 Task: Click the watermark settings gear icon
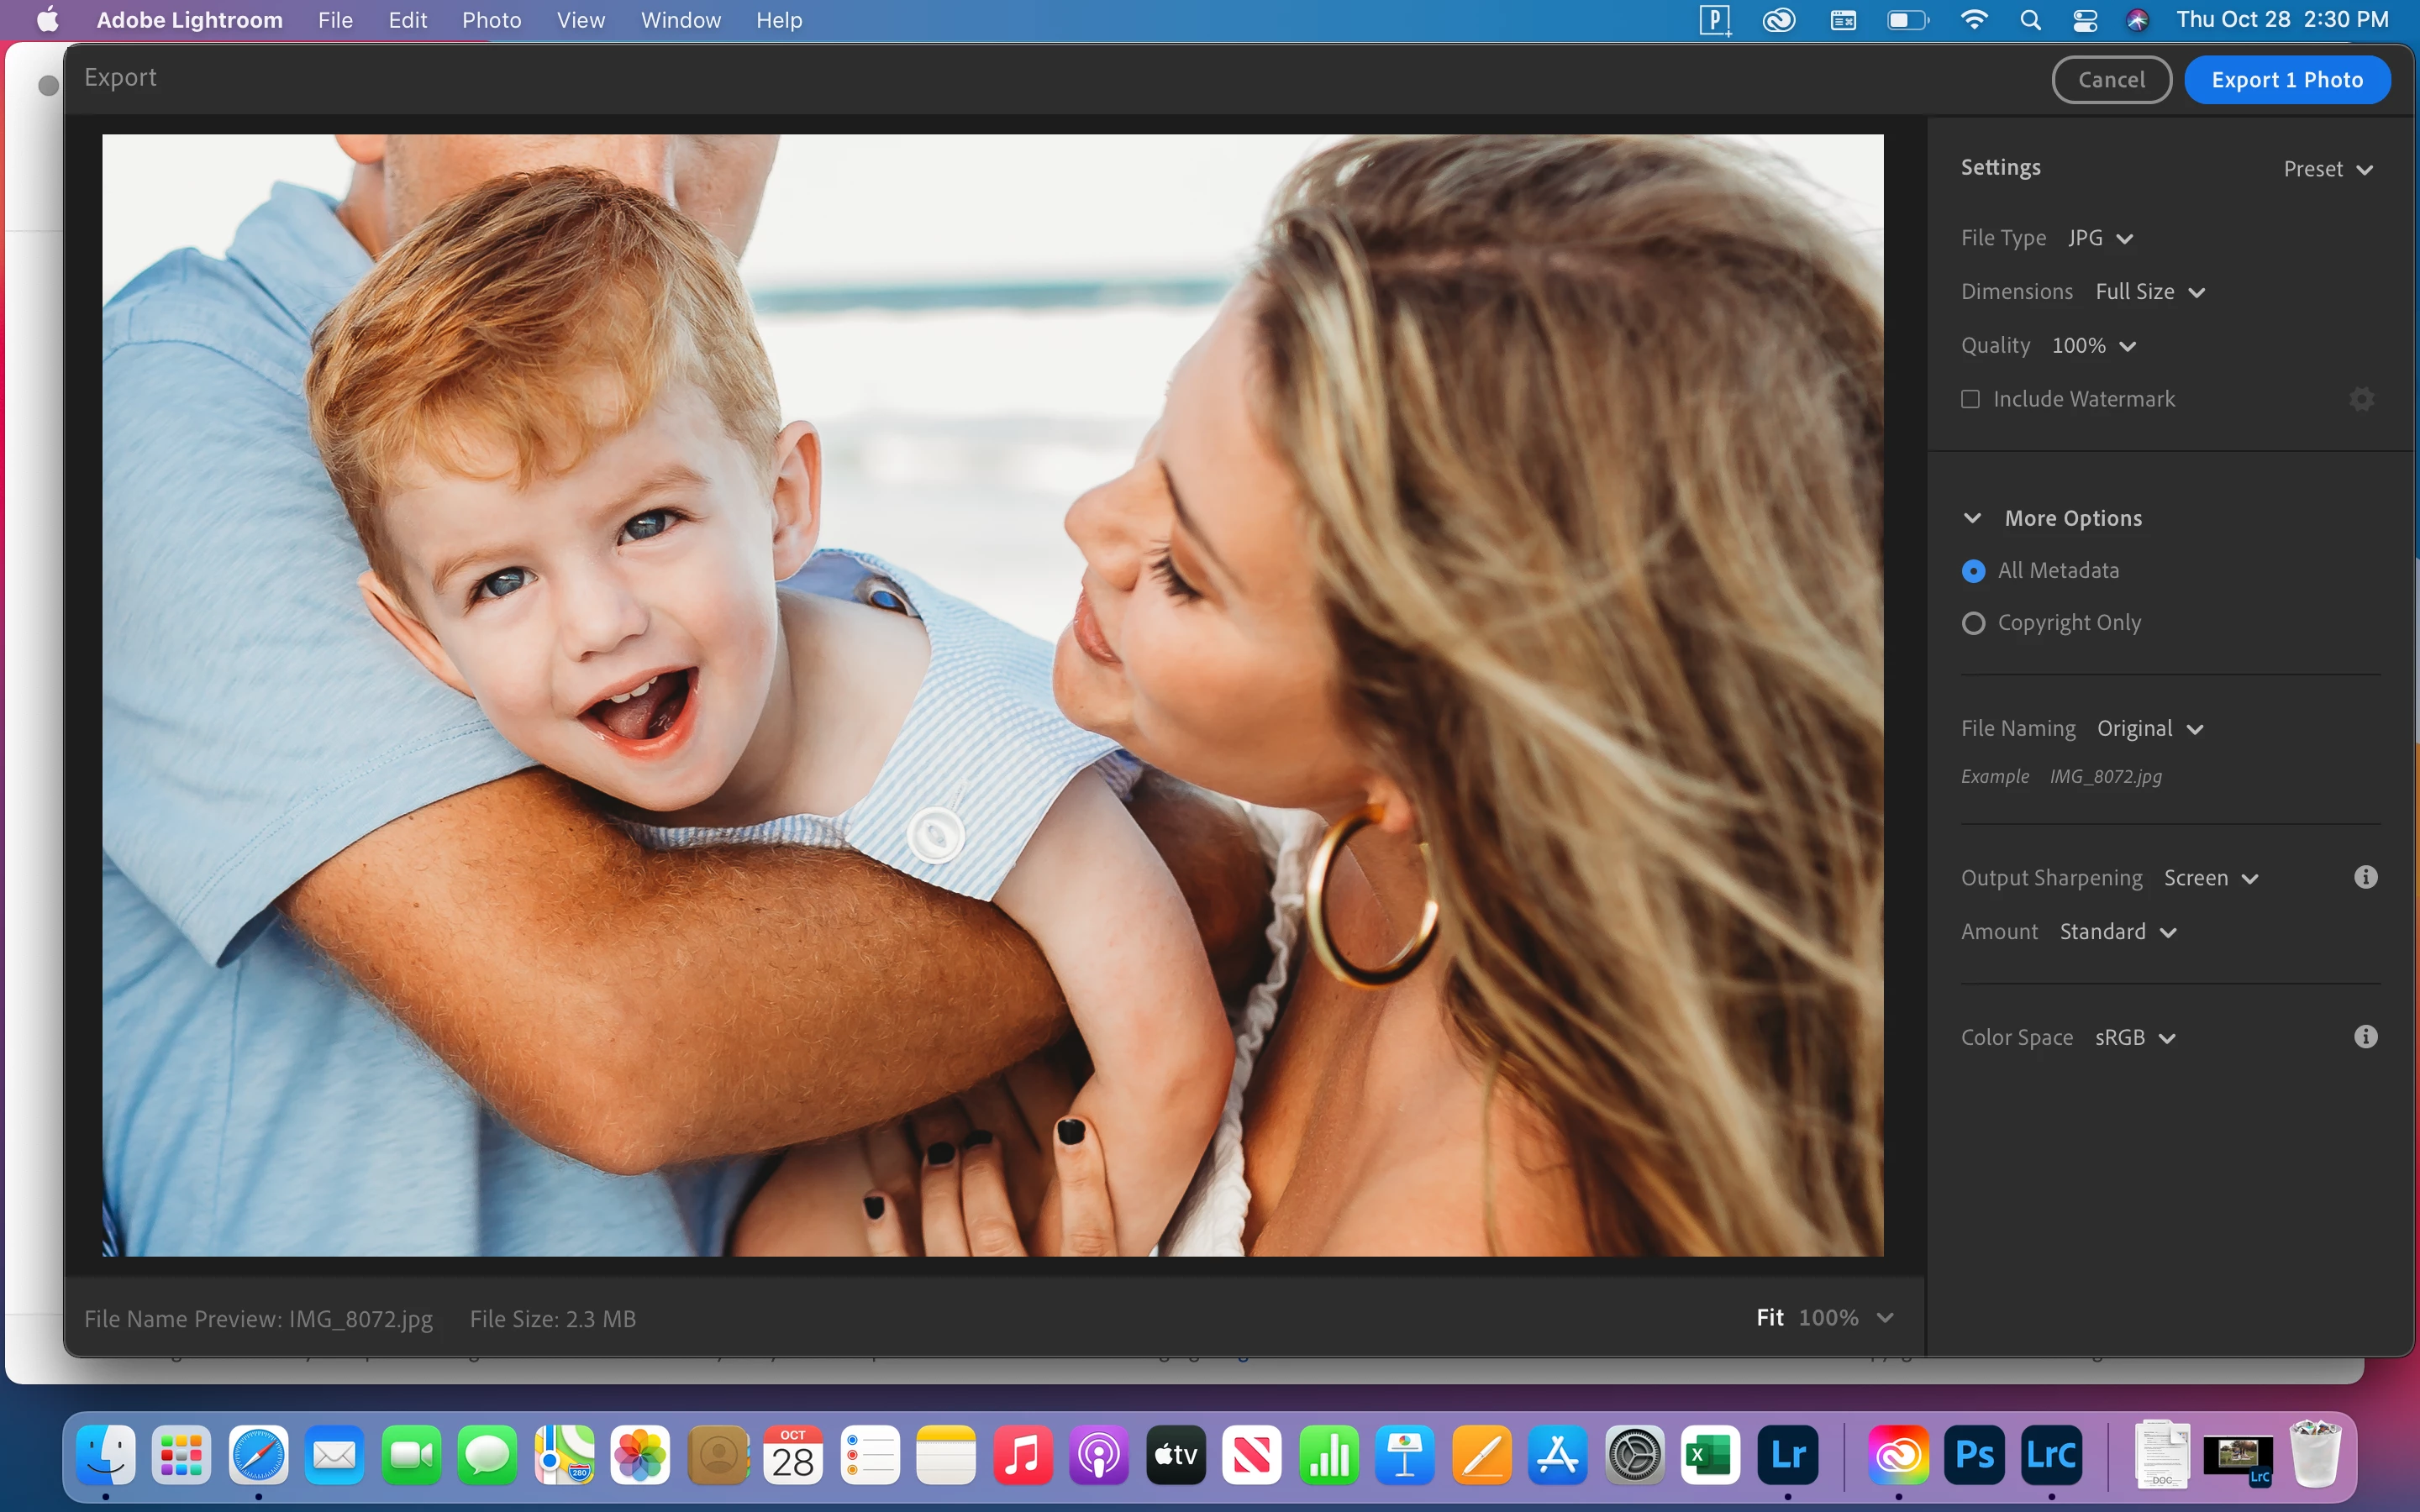tap(2361, 399)
